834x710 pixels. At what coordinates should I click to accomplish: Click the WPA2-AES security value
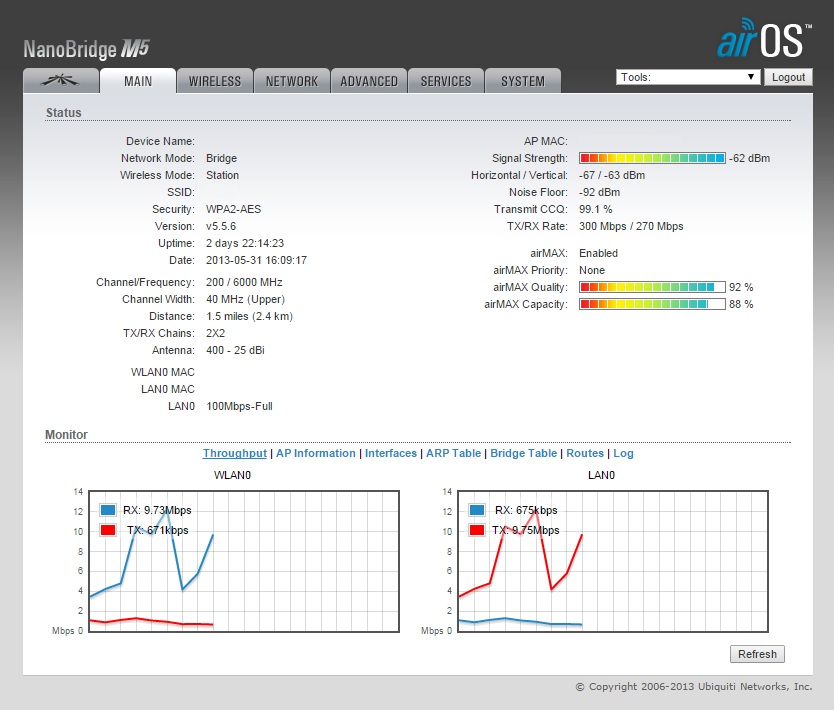233,209
